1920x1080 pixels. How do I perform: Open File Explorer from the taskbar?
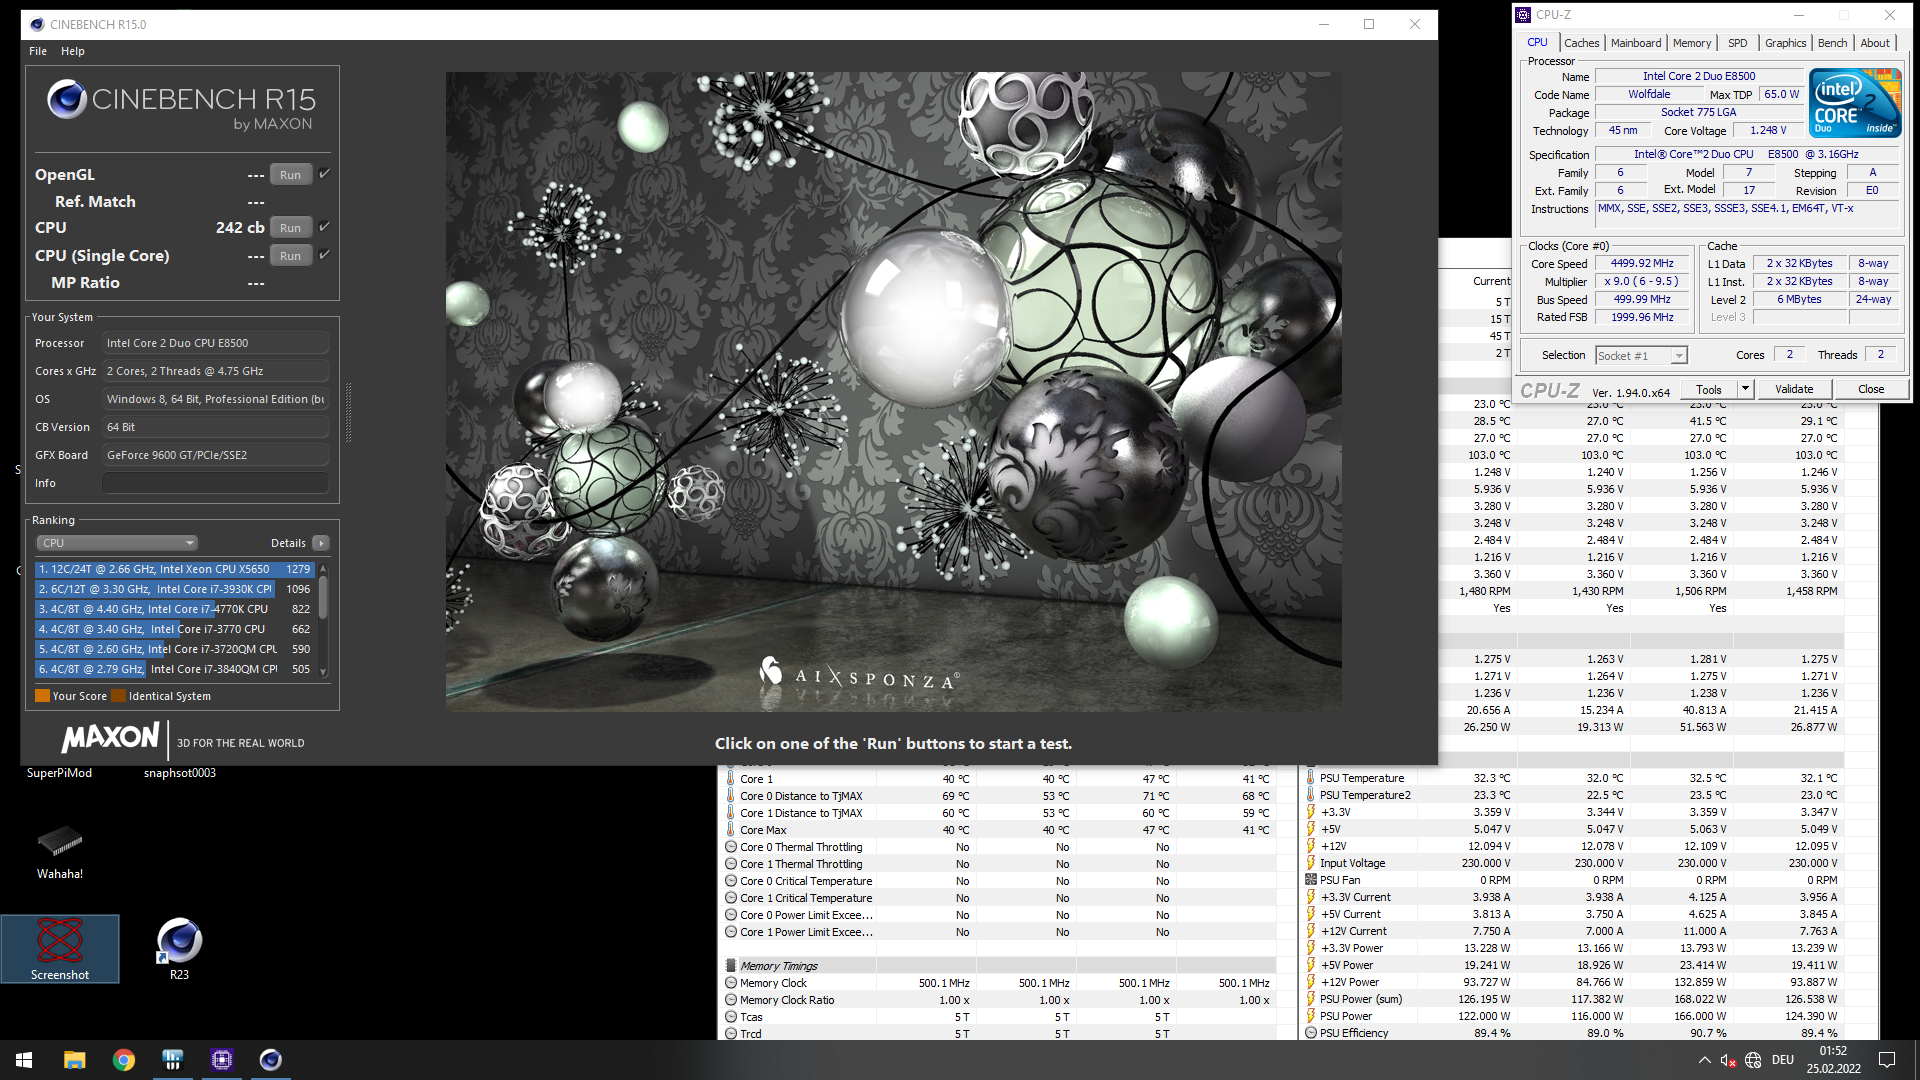74,1060
